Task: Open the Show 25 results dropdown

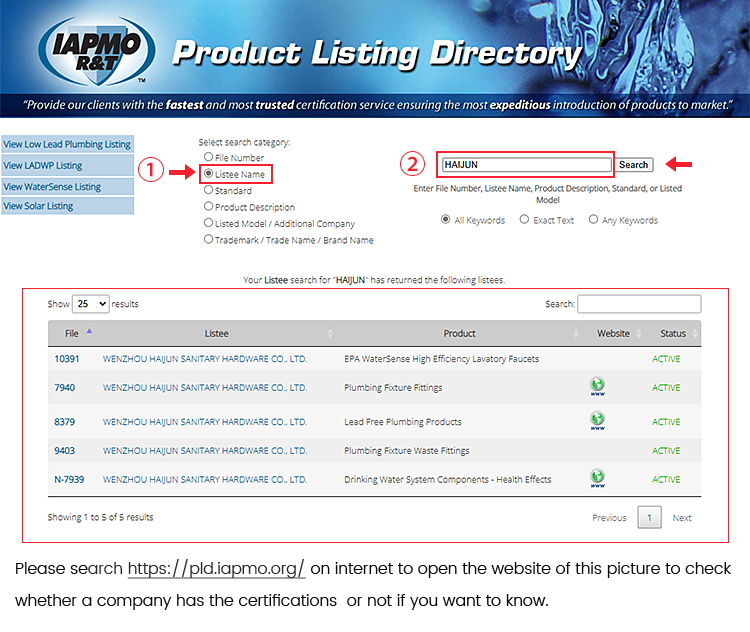Action: click(90, 304)
